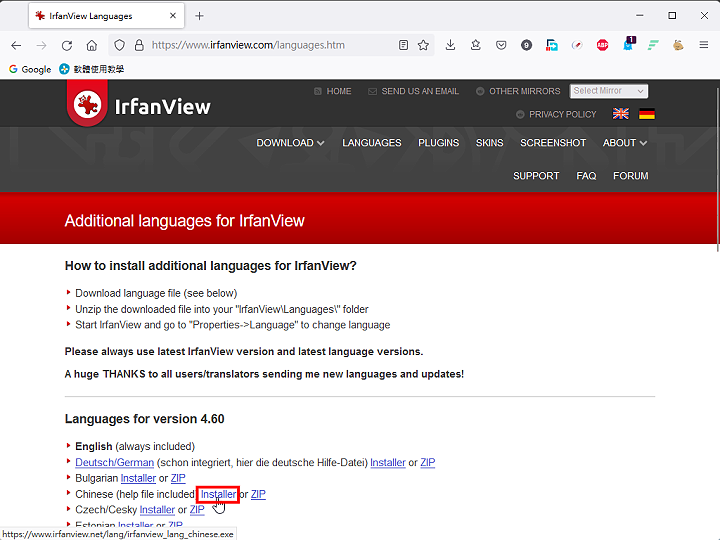Download the Chinese Installer
Screen dimensions: 720x540
(218, 494)
